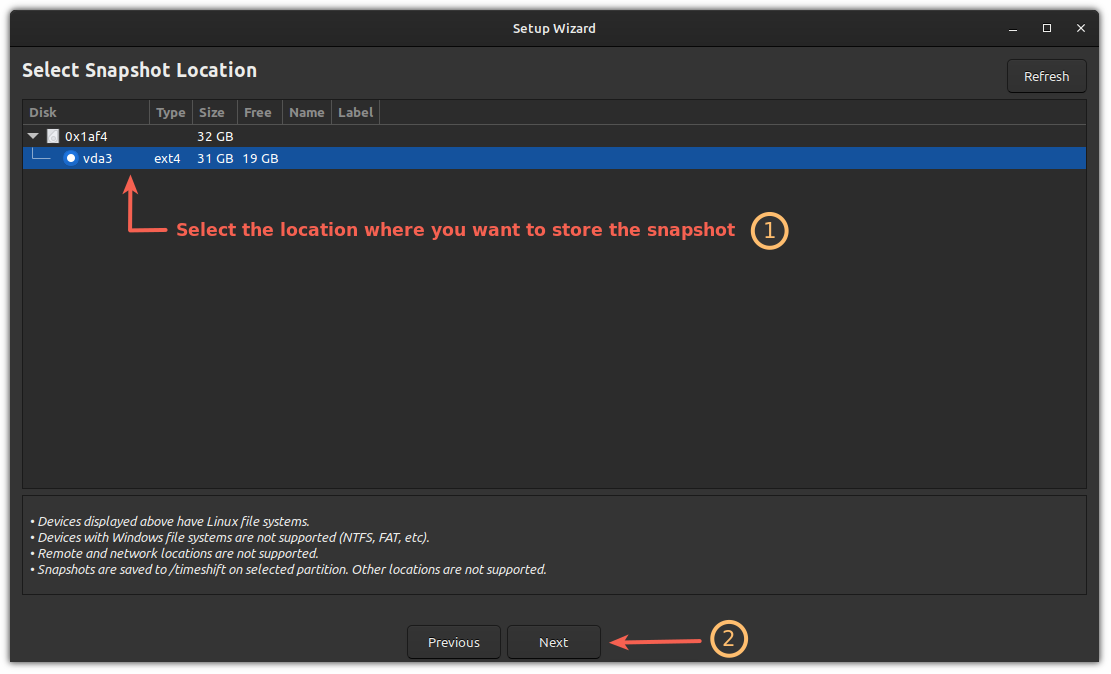The image size is (1111, 674).
Task: Click the Setup Wizard title text
Action: 554,28
